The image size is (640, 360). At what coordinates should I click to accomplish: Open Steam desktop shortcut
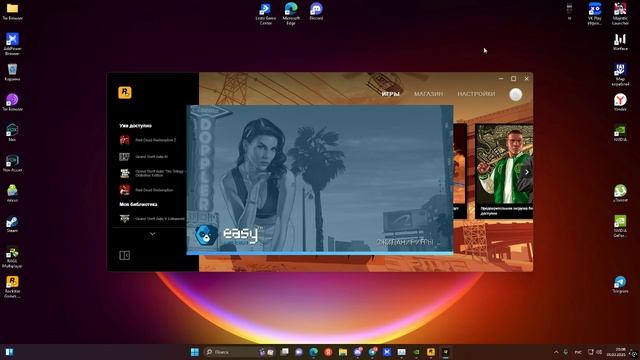[x=12, y=224]
